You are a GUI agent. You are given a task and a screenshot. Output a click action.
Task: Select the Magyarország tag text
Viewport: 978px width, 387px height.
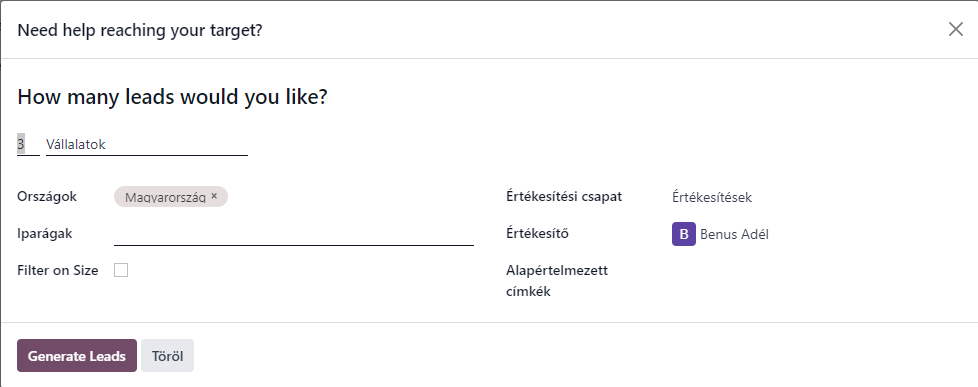pyautogui.click(x=165, y=197)
